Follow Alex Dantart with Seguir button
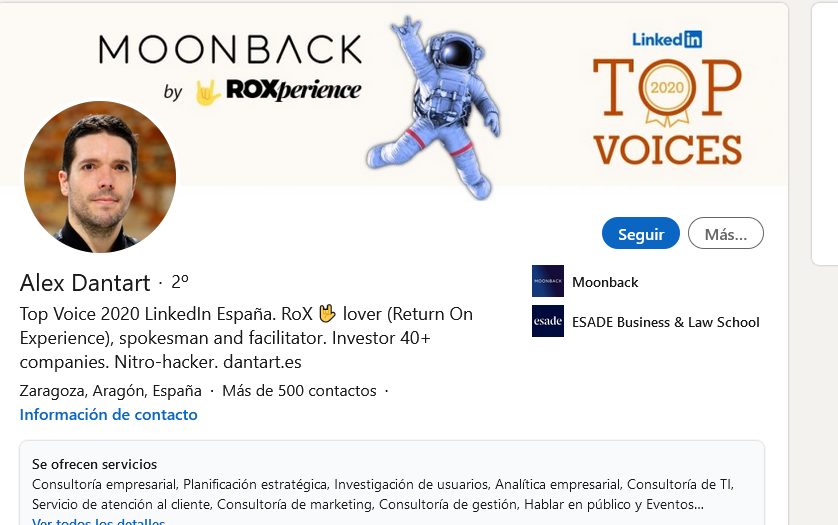The width and height of the screenshot is (838, 525). click(641, 233)
